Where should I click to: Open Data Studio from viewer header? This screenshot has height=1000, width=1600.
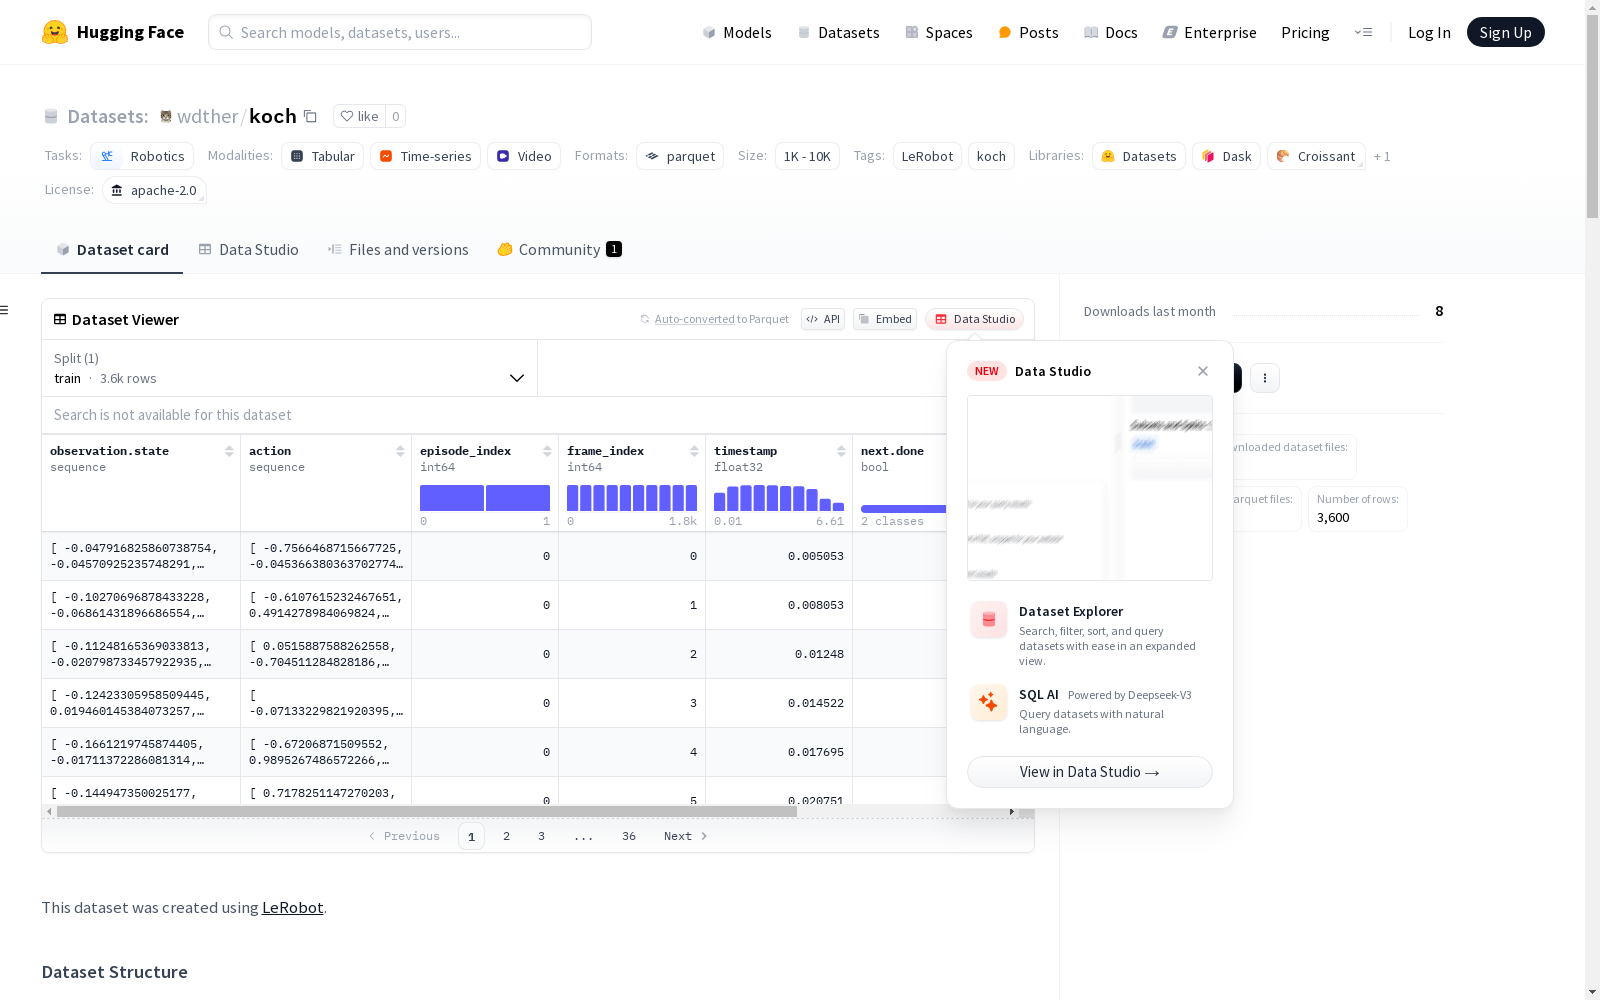click(x=974, y=319)
